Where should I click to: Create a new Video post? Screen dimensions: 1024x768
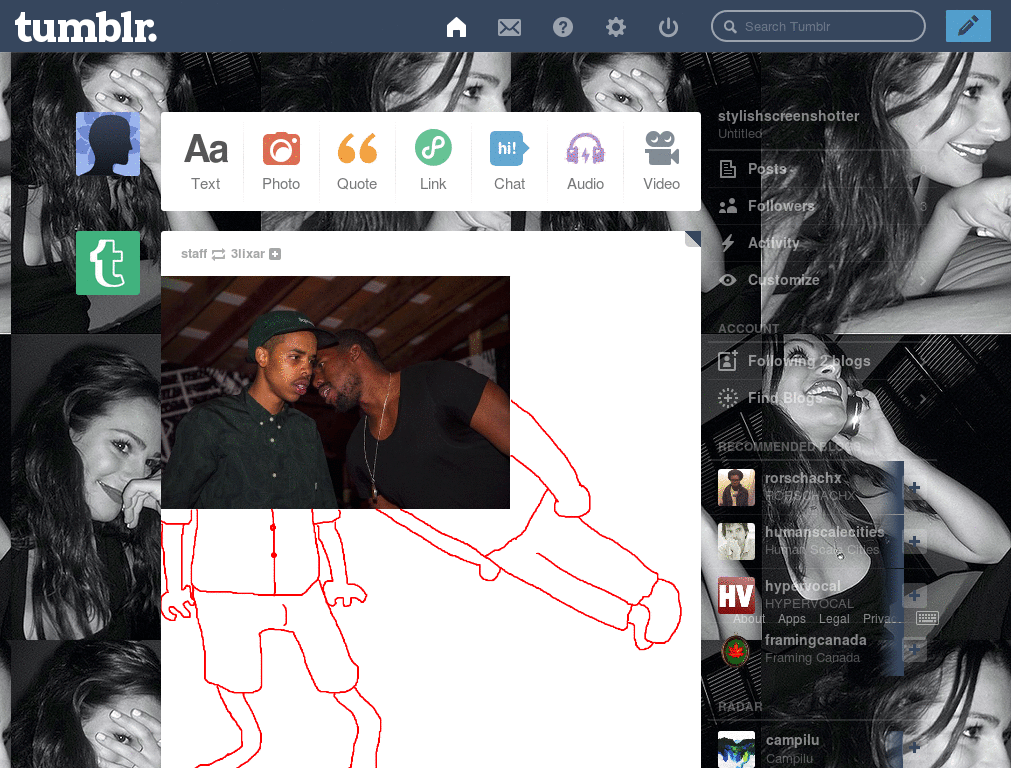tap(662, 161)
